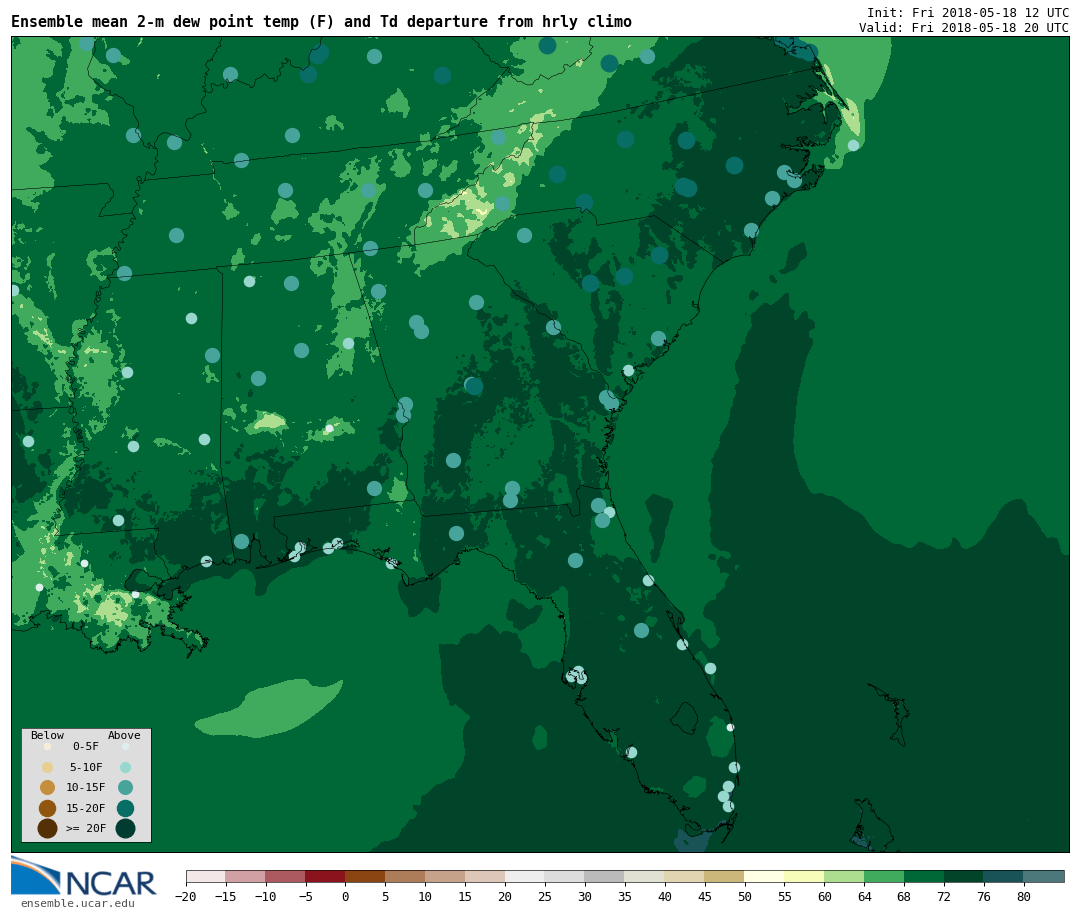
Task: Open the ensemble.ucar.edu link text
Action: [x=78, y=903]
